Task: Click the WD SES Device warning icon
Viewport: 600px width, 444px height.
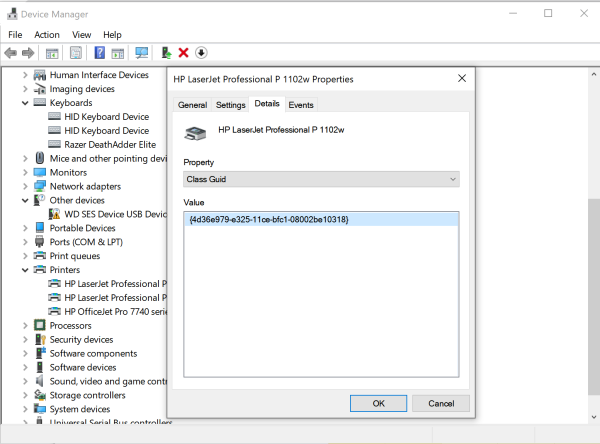Action: [x=54, y=214]
